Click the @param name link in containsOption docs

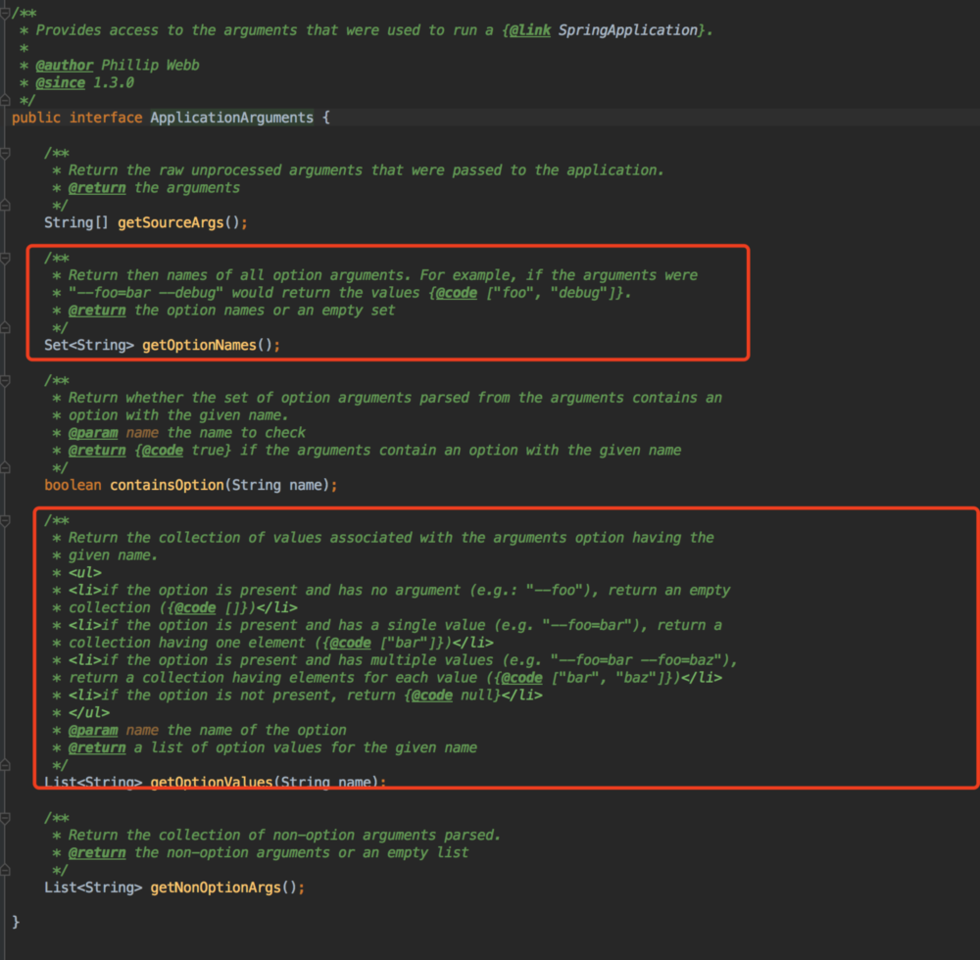coord(93,432)
